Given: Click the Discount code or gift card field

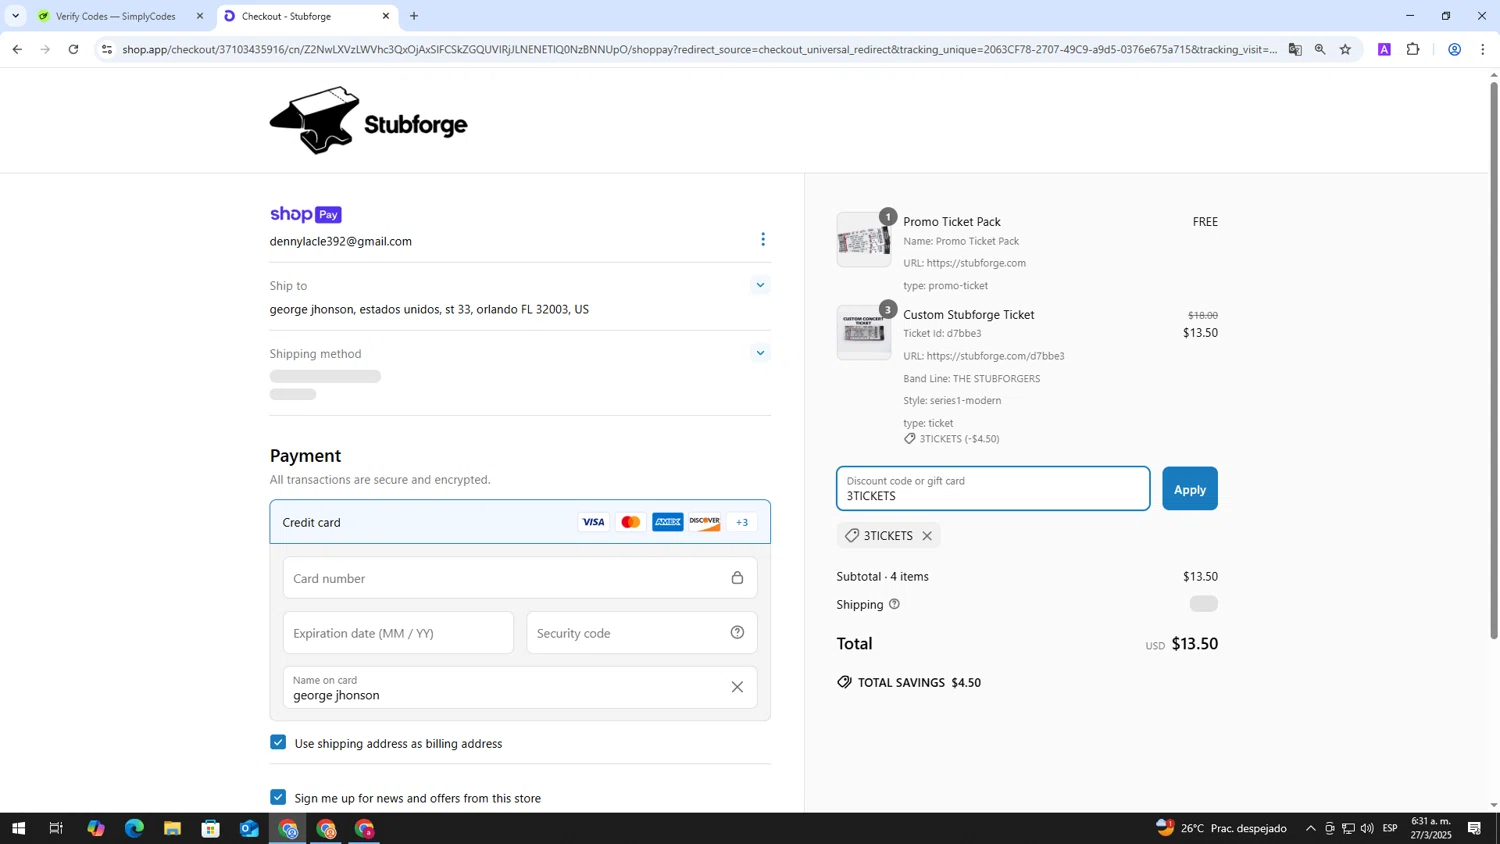Looking at the screenshot, I should click(993, 489).
